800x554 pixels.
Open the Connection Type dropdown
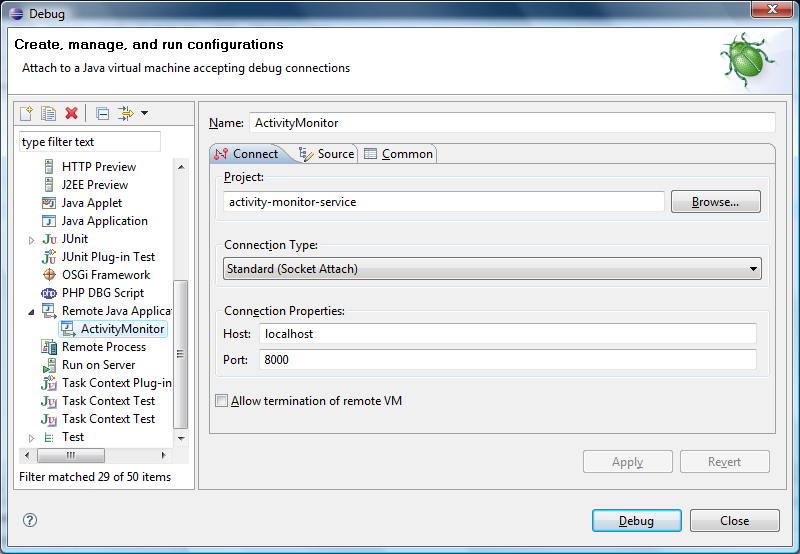coord(492,269)
